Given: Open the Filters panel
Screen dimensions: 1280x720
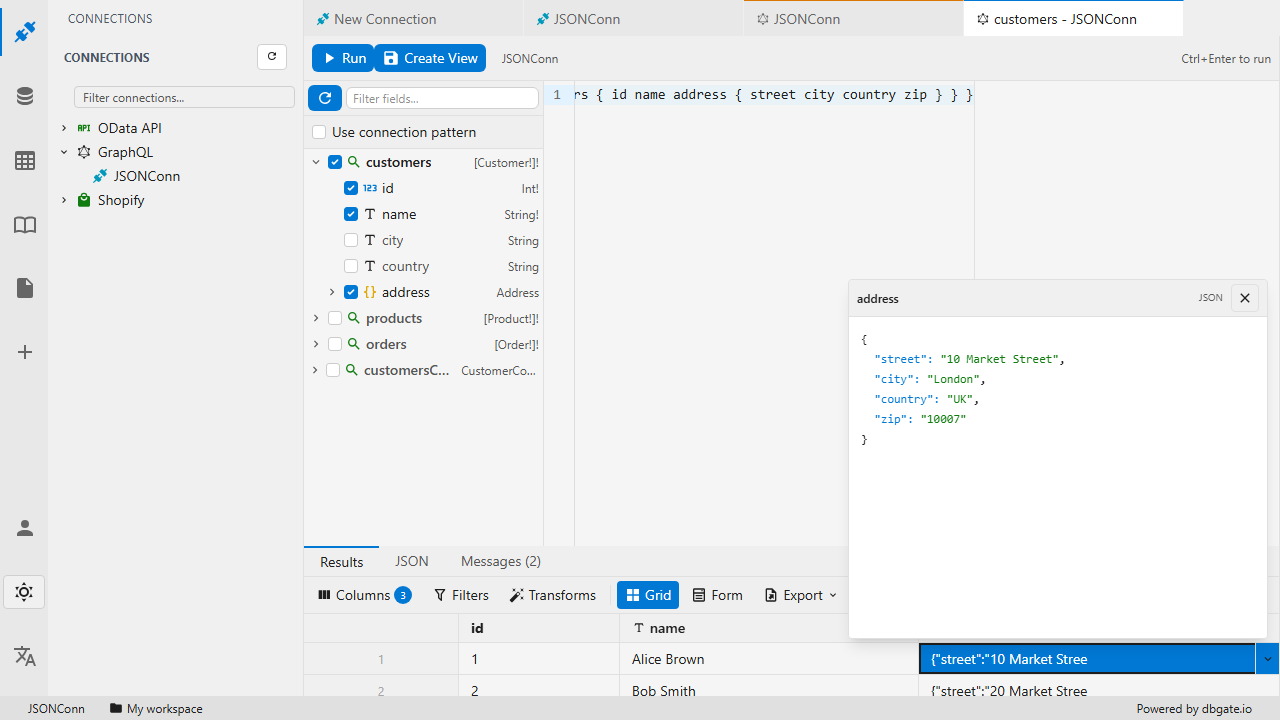Looking at the screenshot, I should [462, 595].
